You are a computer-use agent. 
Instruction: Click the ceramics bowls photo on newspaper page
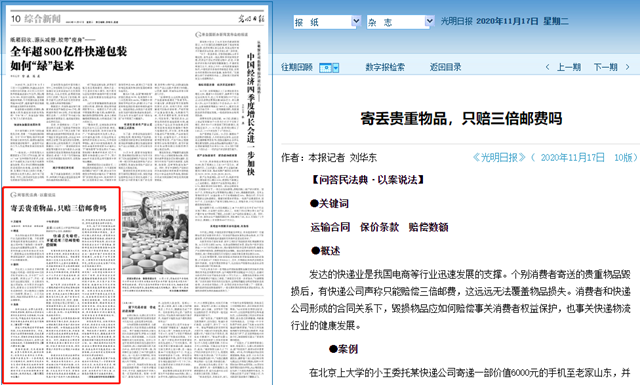point(155,232)
